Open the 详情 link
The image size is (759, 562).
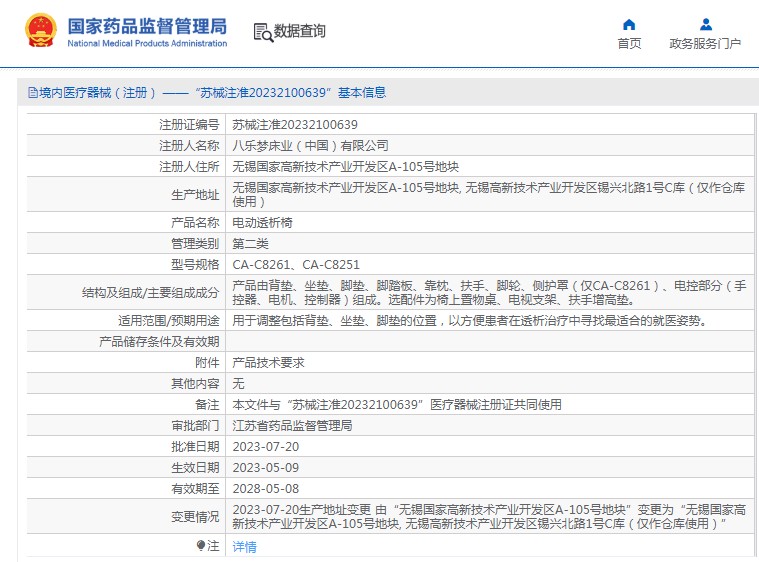(244, 547)
